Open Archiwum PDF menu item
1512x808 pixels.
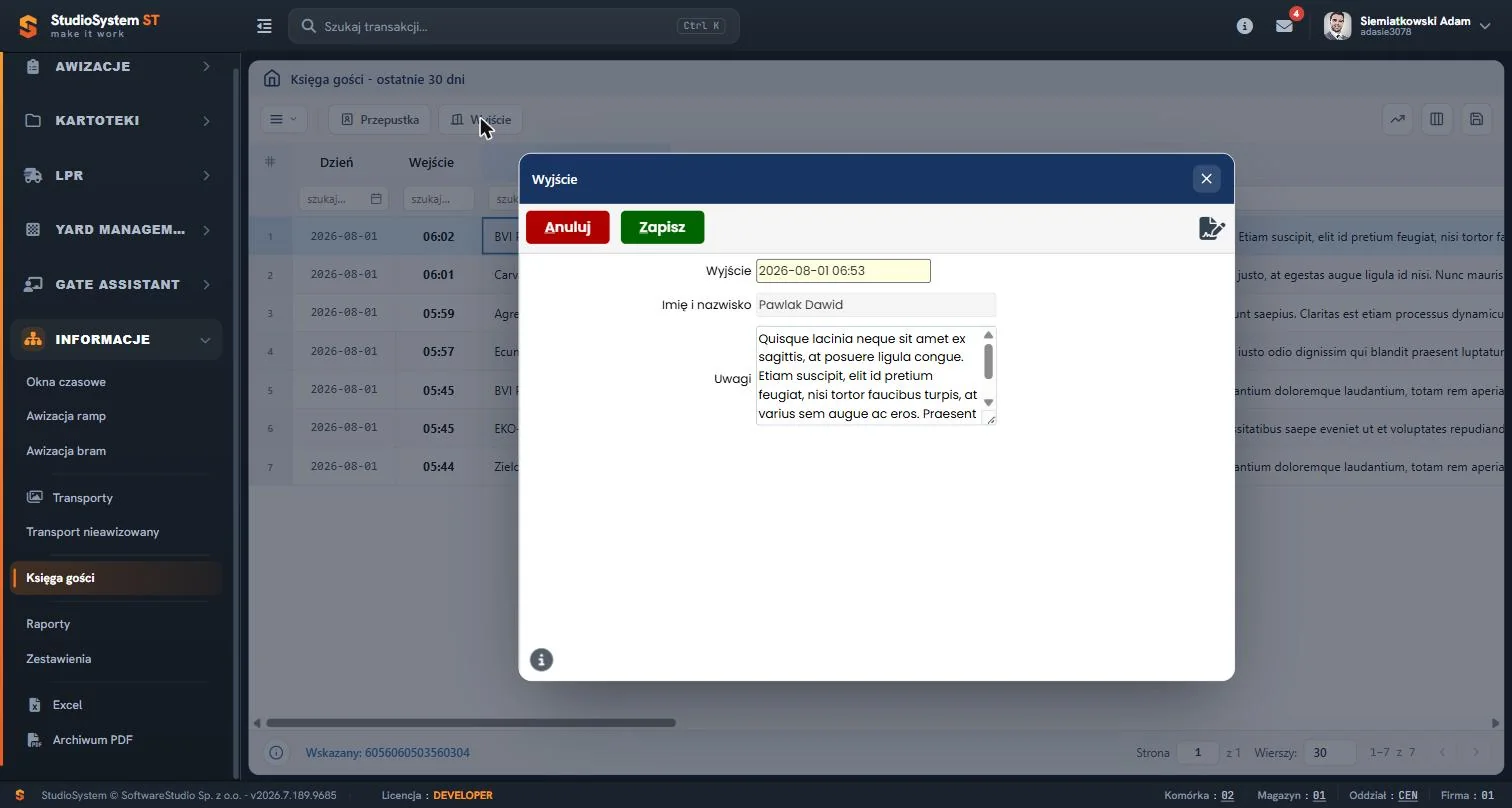pos(92,740)
